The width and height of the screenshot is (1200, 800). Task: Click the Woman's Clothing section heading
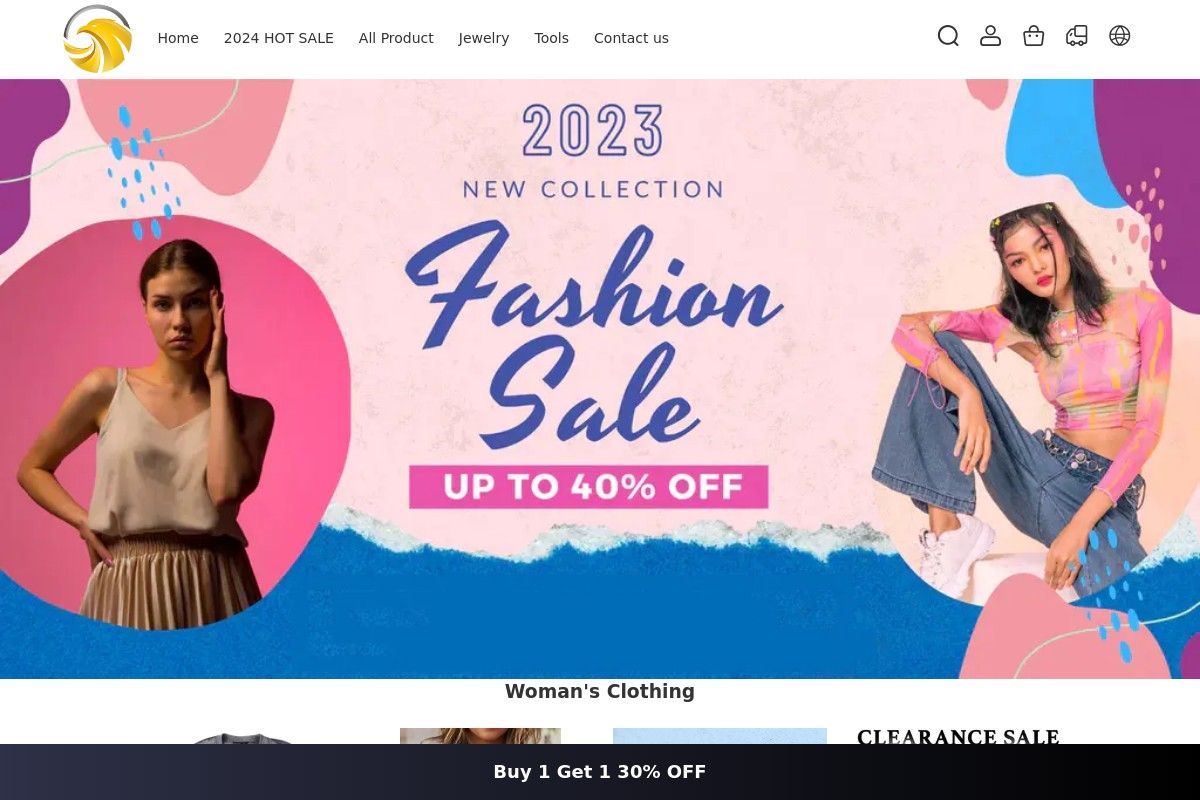(600, 691)
